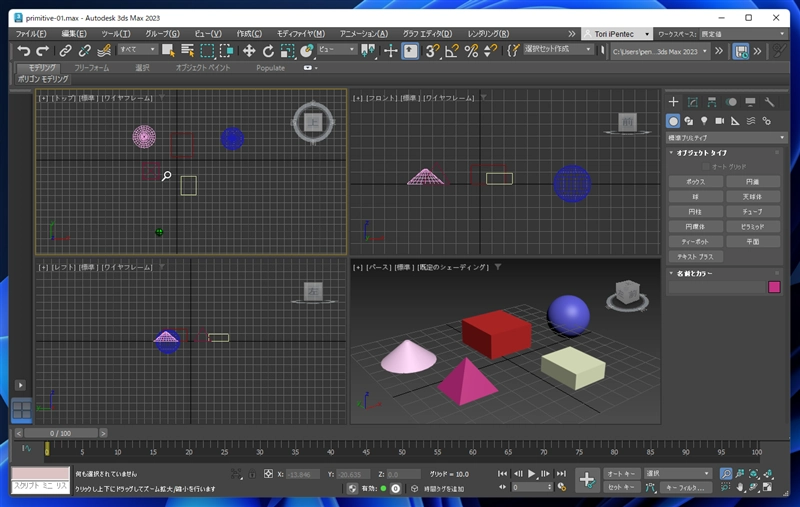This screenshot has width=800, height=507.
Task: Activate the Select and Rotate tool
Action: (268, 50)
